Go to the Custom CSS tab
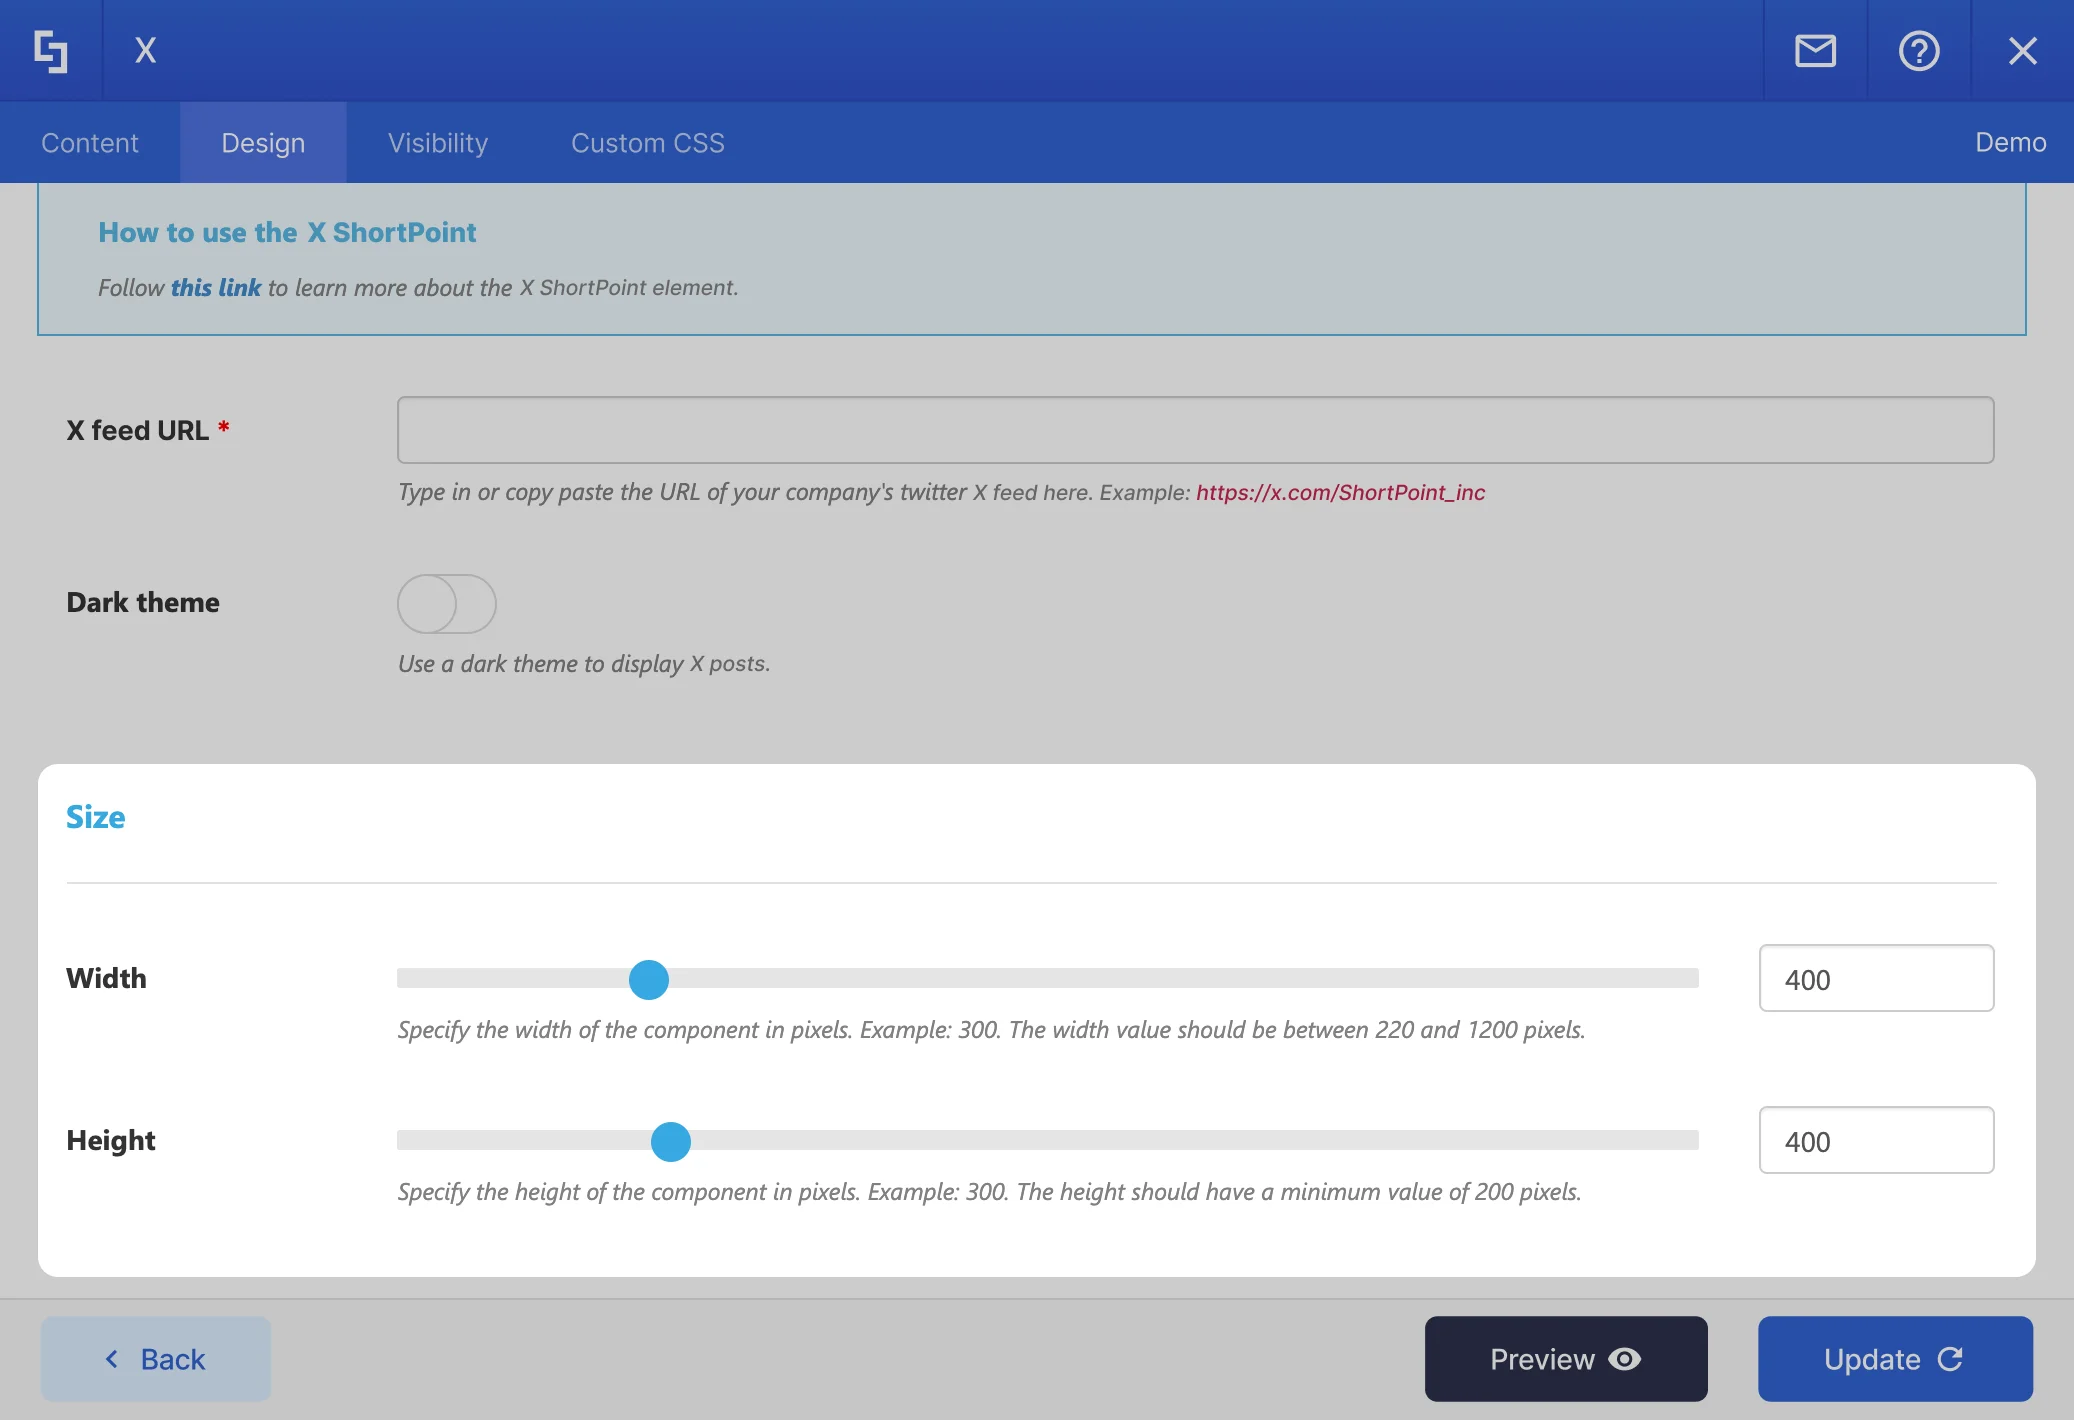The height and width of the screenshot is (1420, 2074). (647, 143)
